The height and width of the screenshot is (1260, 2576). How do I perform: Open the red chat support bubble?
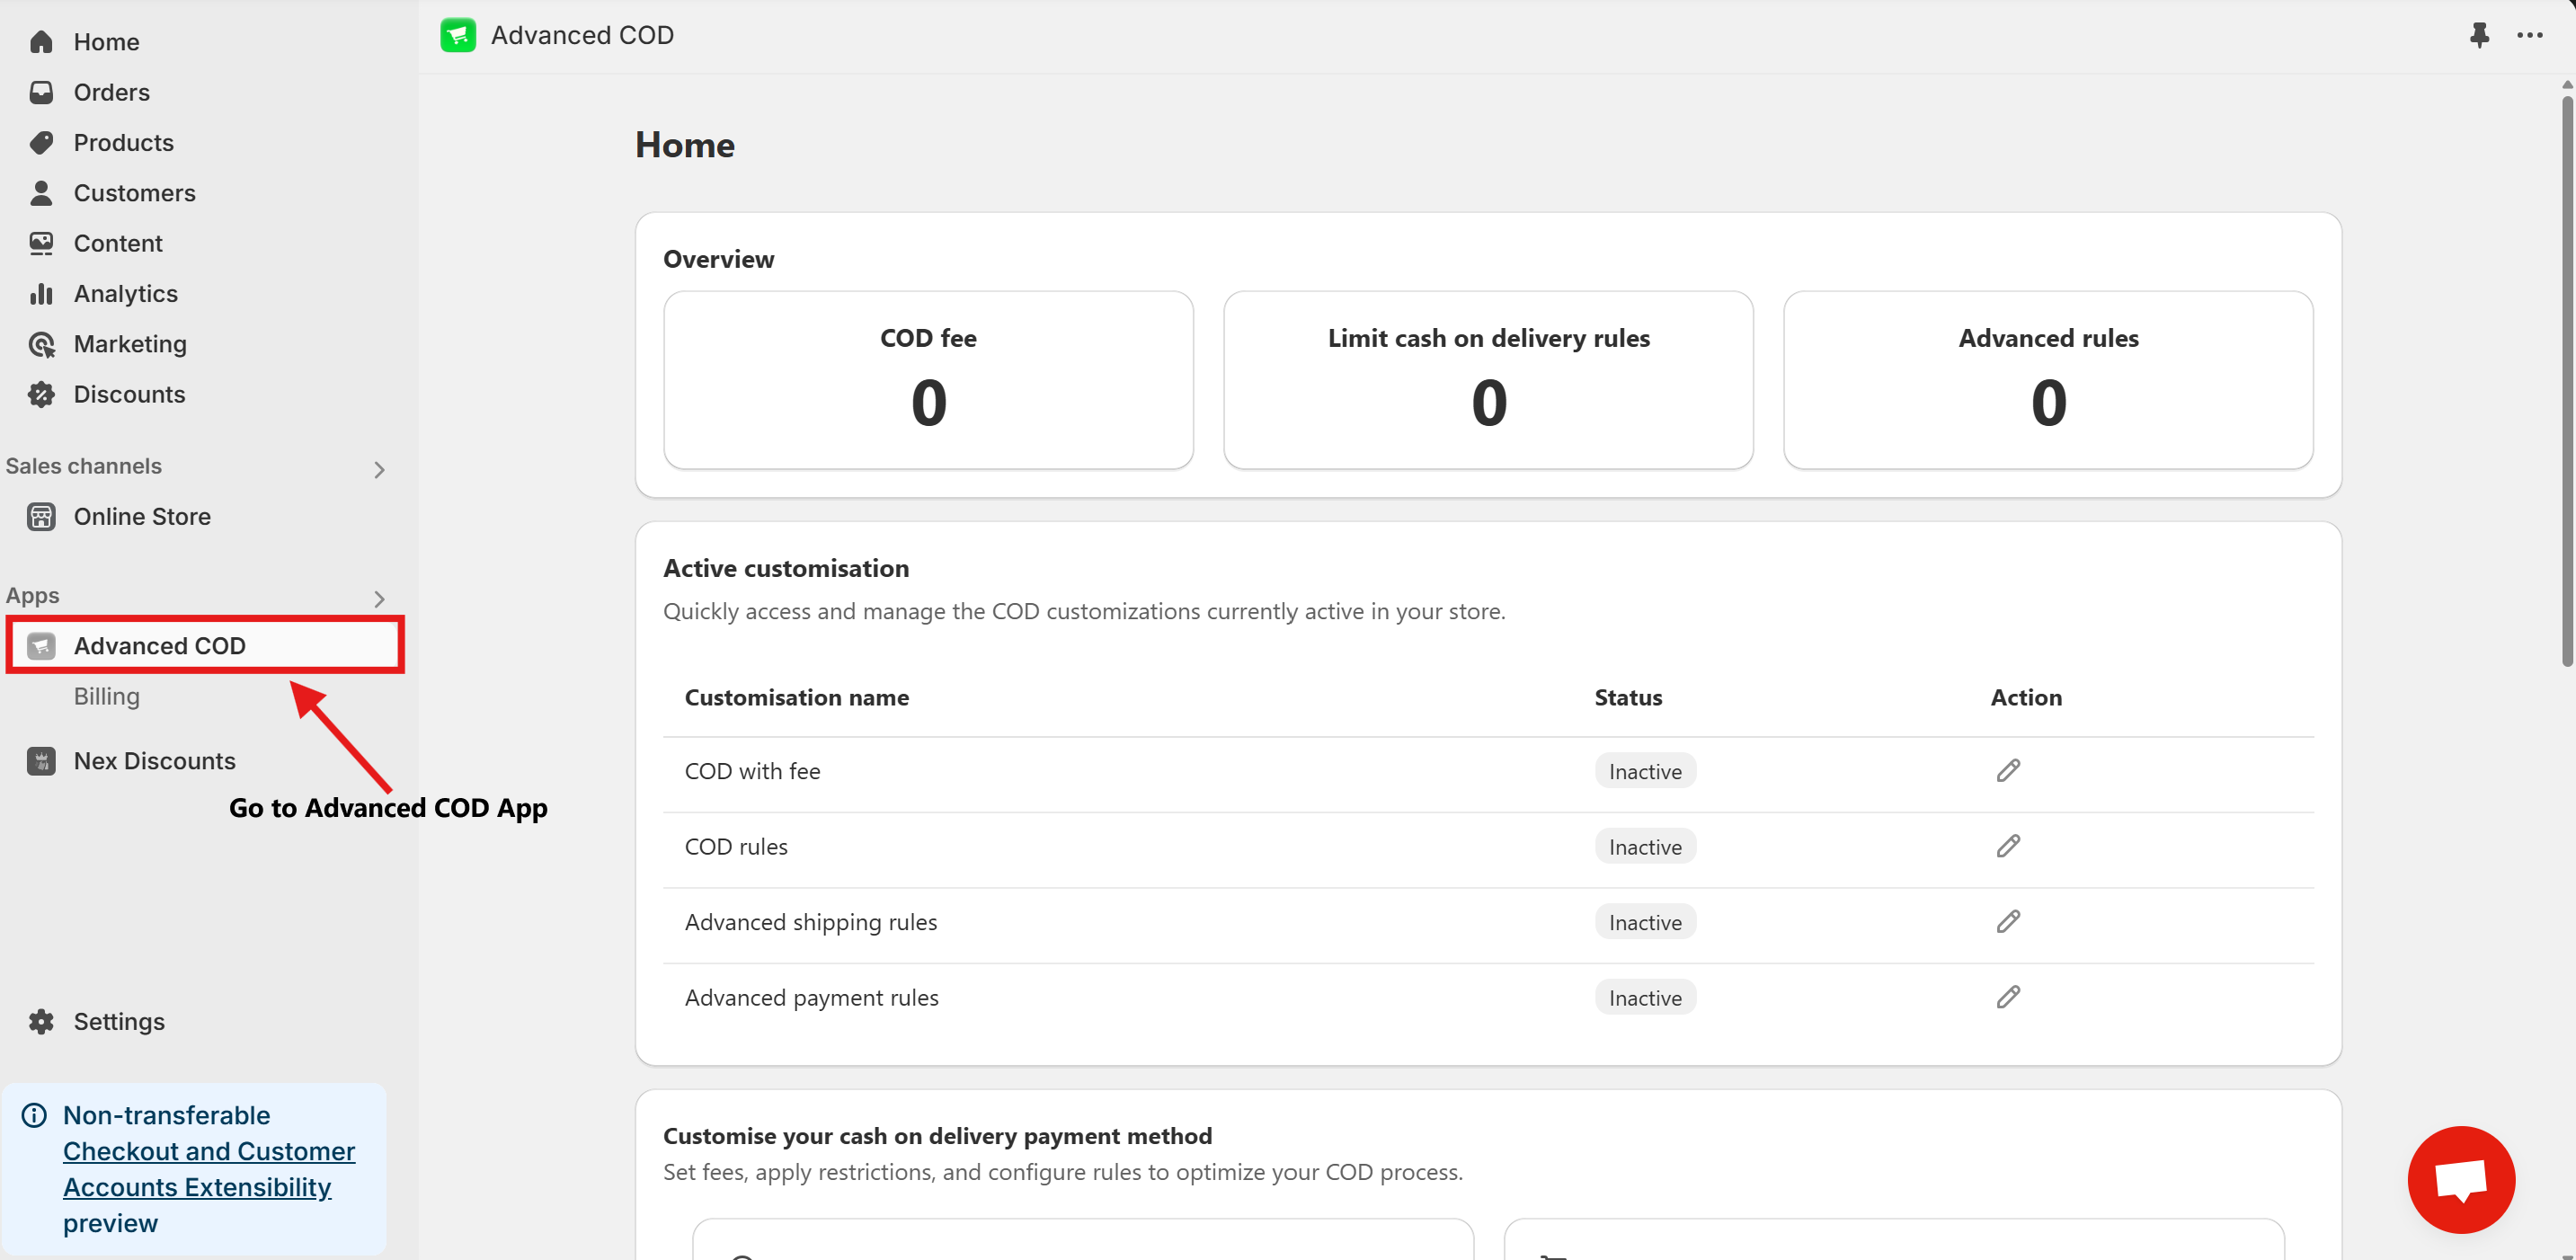tap(2460, 1179)
